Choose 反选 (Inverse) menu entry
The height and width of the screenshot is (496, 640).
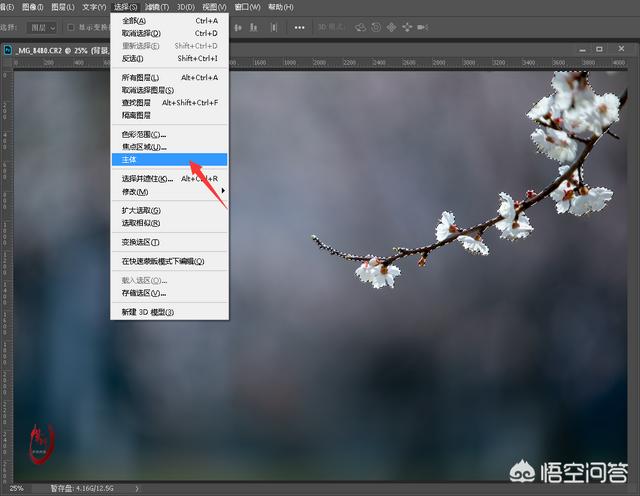point(132,58)
